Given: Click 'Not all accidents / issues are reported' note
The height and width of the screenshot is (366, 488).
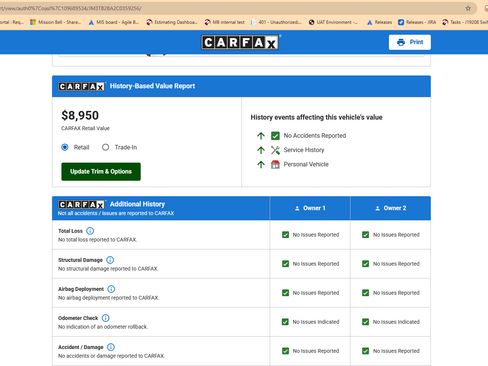Looking at the screenshot, I should coord(116,213).
